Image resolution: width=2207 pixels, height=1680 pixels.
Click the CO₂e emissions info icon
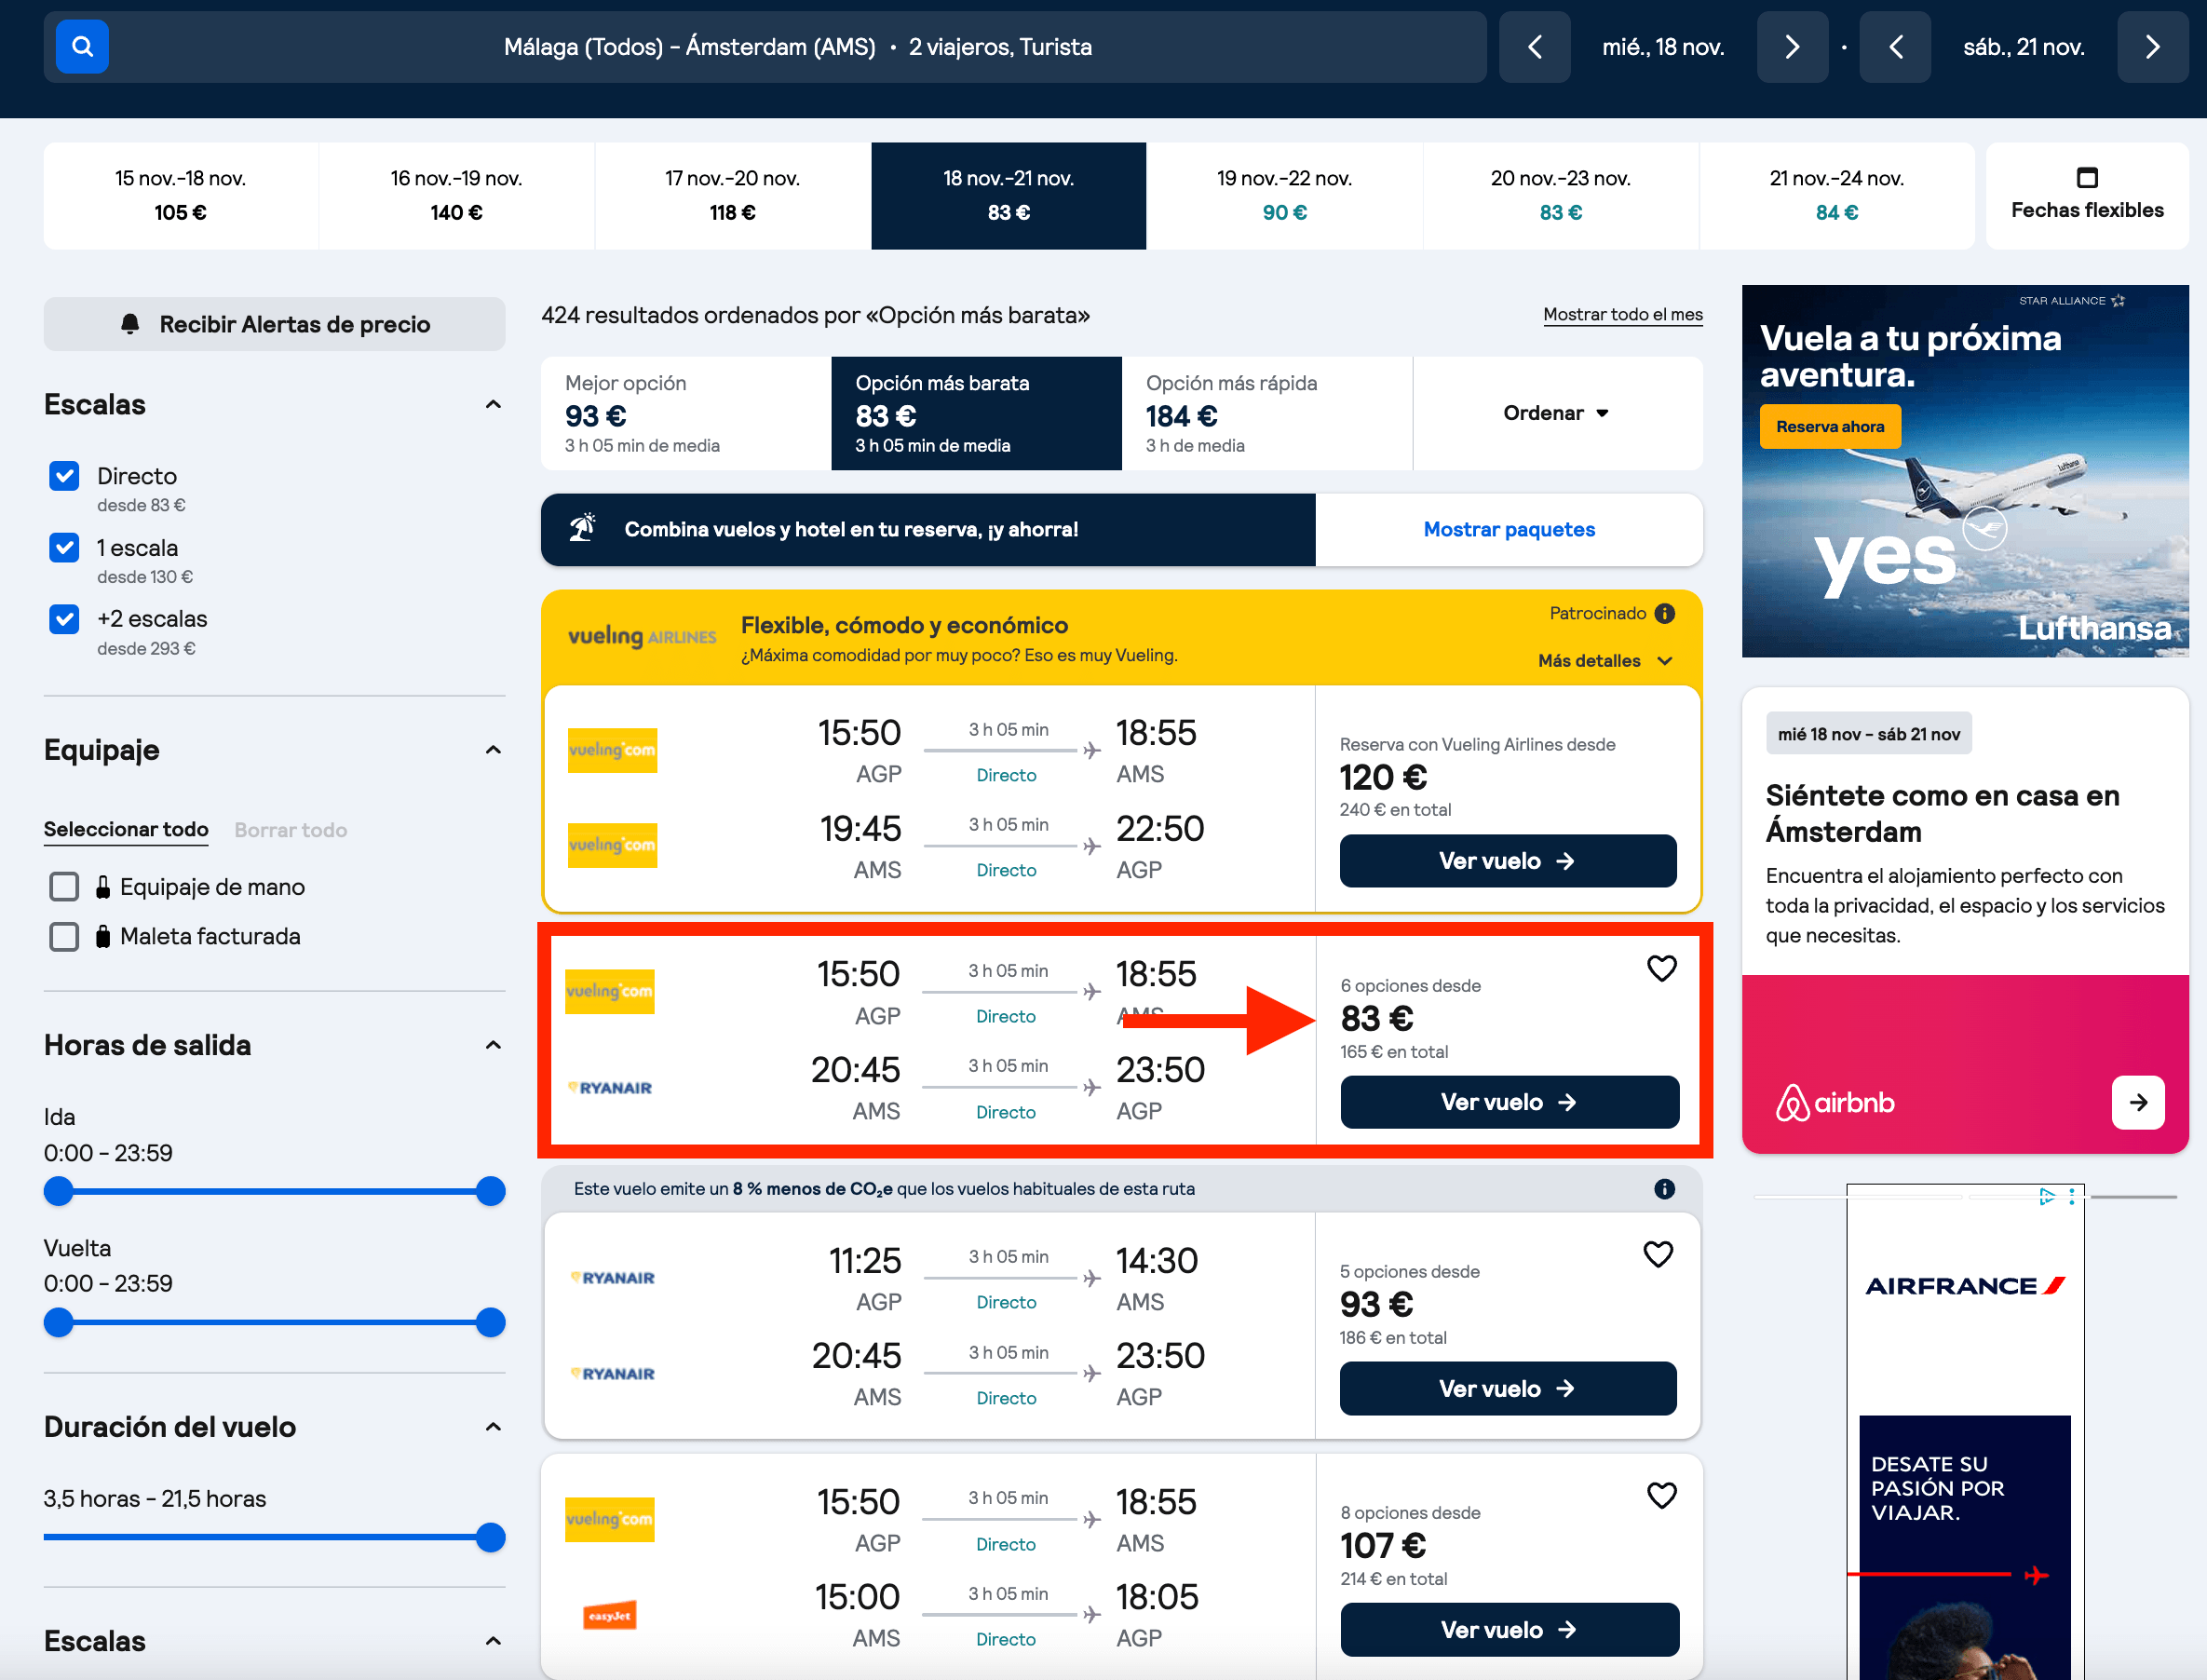(x=1664, y=1188)
